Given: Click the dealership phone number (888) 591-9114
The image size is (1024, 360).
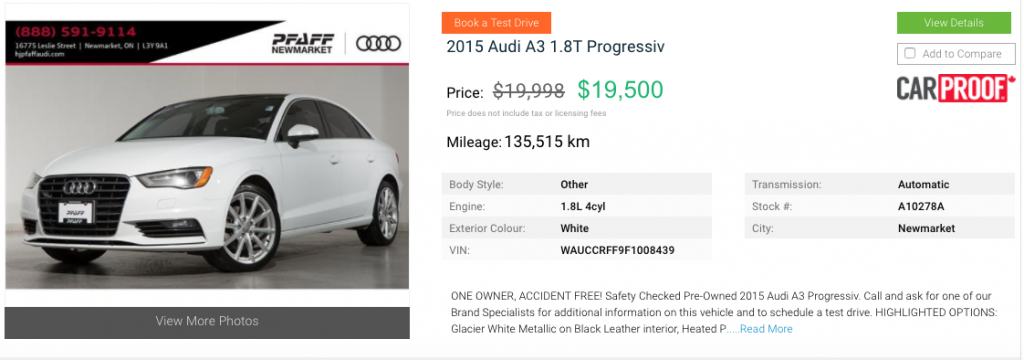Looking at the screenshot, I should pos(75,31).
